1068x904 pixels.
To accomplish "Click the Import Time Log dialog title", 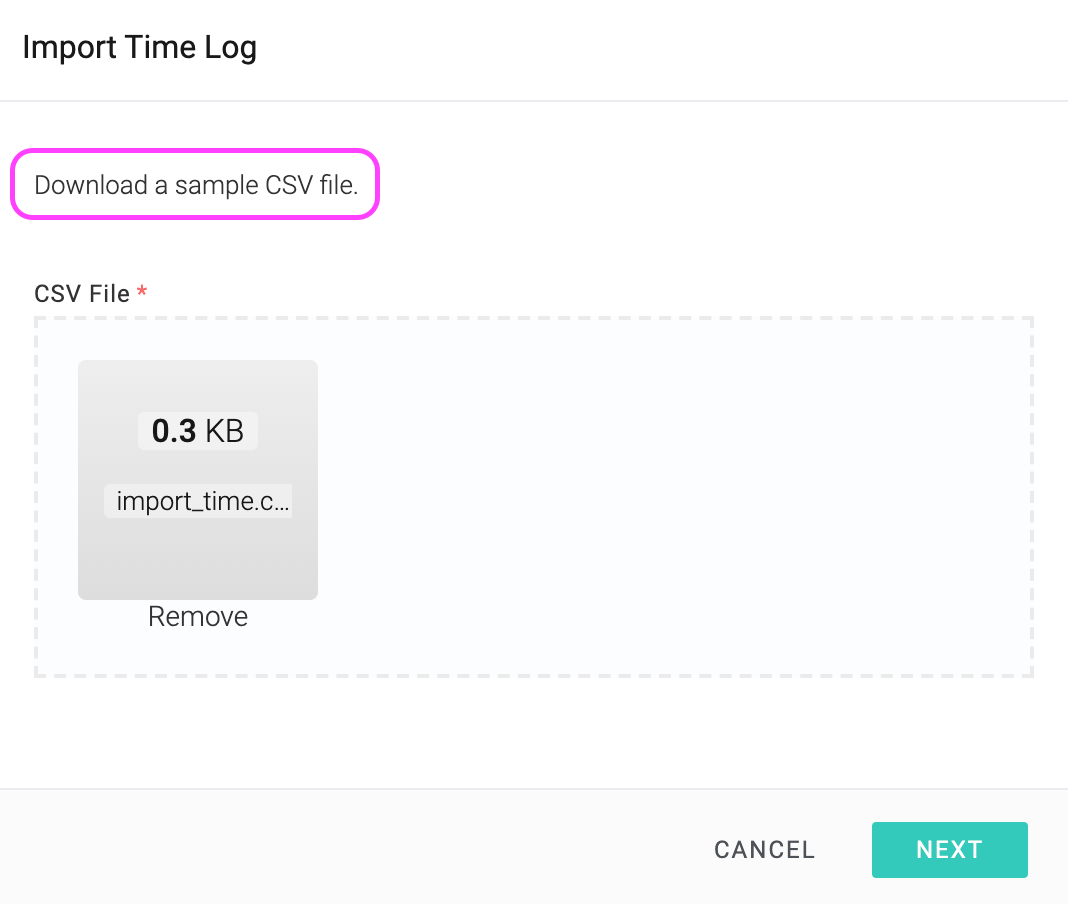I will tap(140, 48).
